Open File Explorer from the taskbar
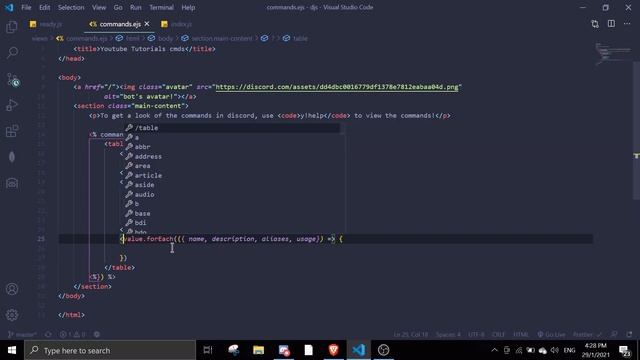The width and height of the screenshot is (640, 360). pos(258,350)
